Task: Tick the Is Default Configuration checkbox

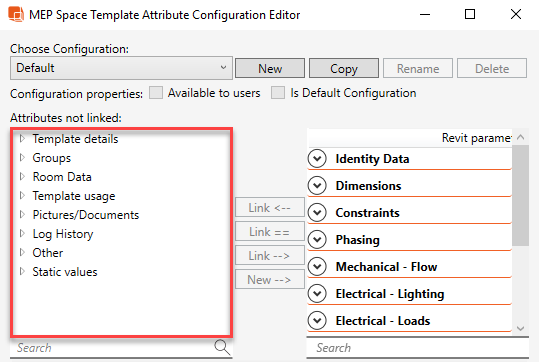Action: (278, 93)
